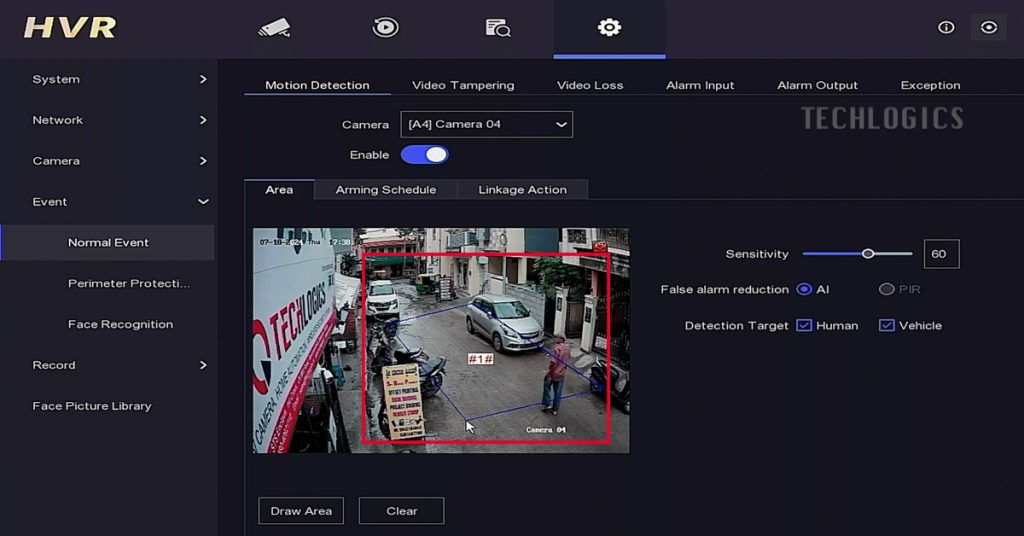Switch to the Video Tampering tab

click(x=463, y=85)
